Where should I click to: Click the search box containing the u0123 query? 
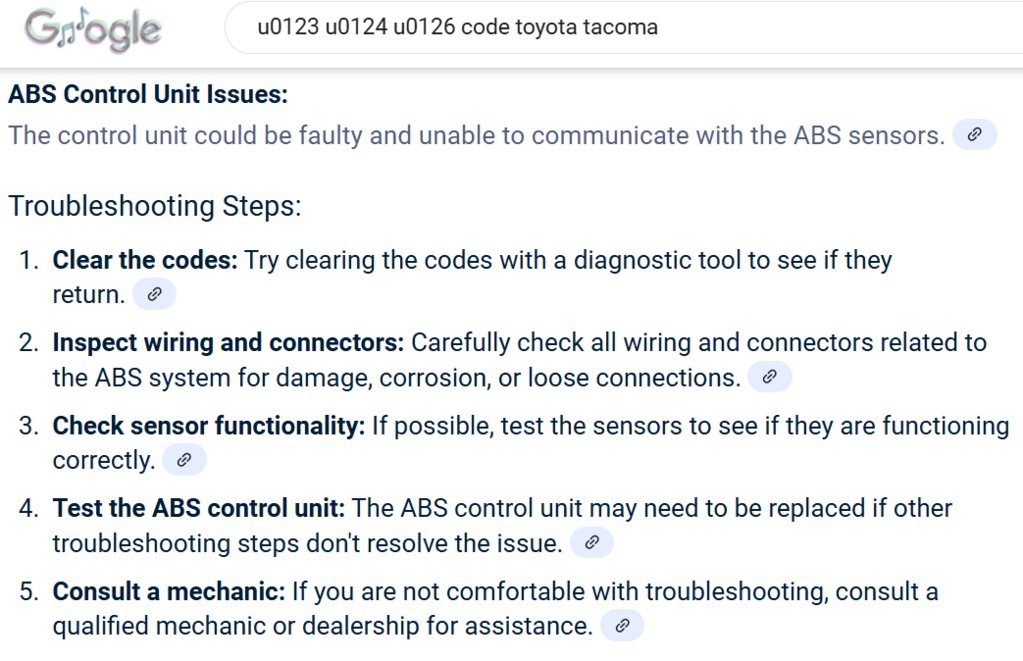coord(624,27)
